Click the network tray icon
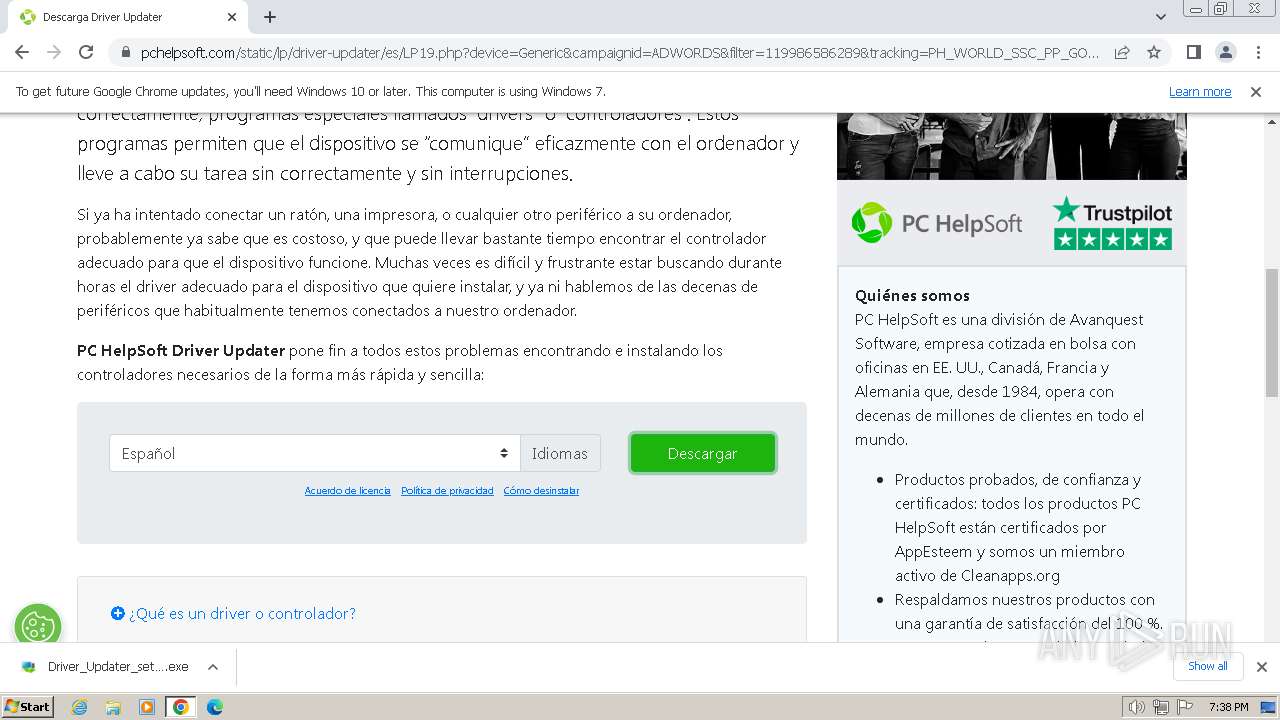Screen dimensions: 1280x720 (1161, 707)
